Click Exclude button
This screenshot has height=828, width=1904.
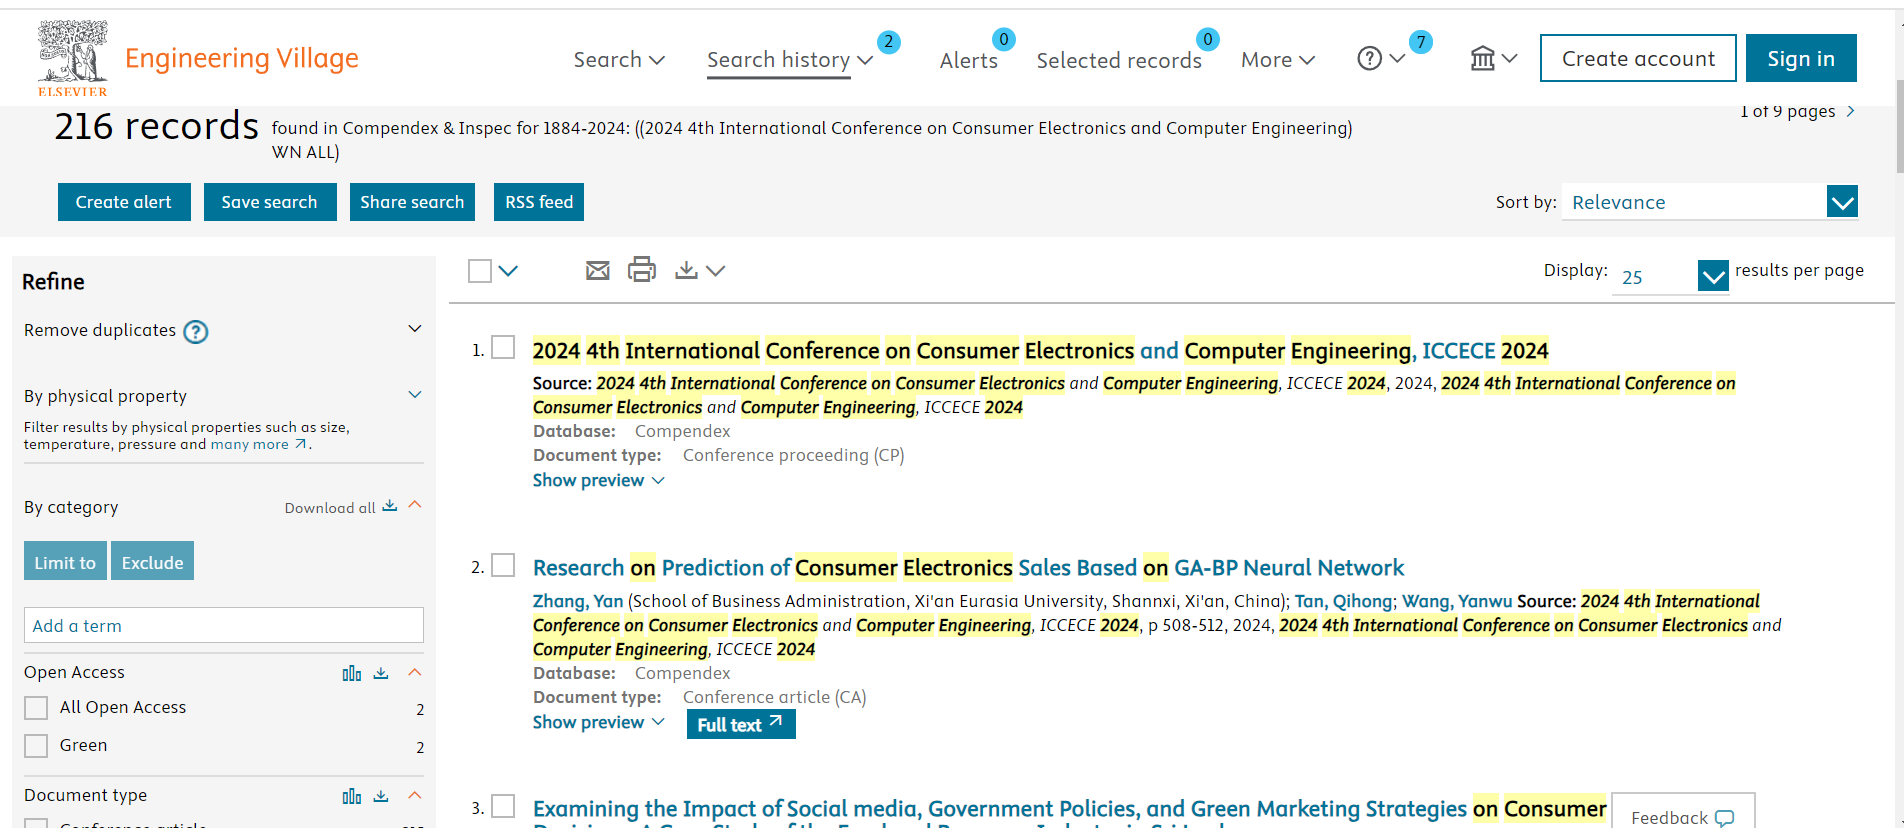[x=152, y=562]
